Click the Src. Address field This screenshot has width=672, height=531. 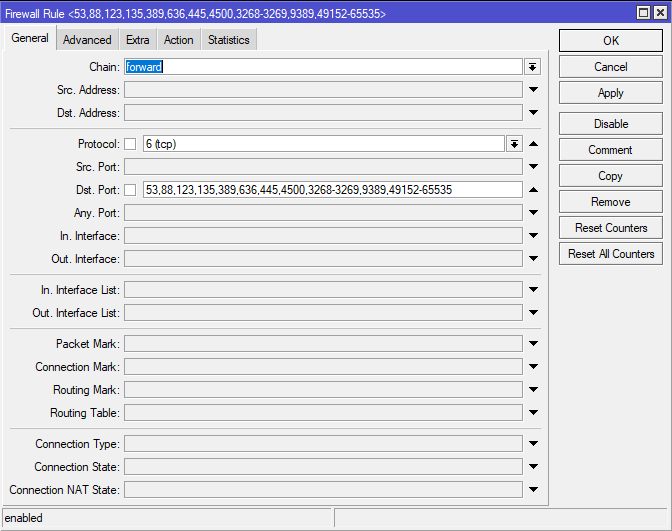[x=323, y=90]
